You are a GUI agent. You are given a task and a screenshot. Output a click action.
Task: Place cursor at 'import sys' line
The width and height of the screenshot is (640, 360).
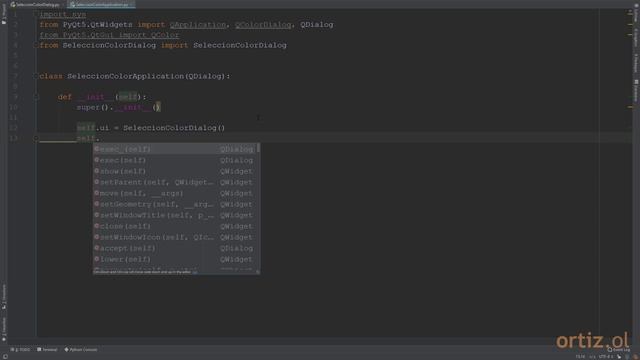(x=62, y=14)
